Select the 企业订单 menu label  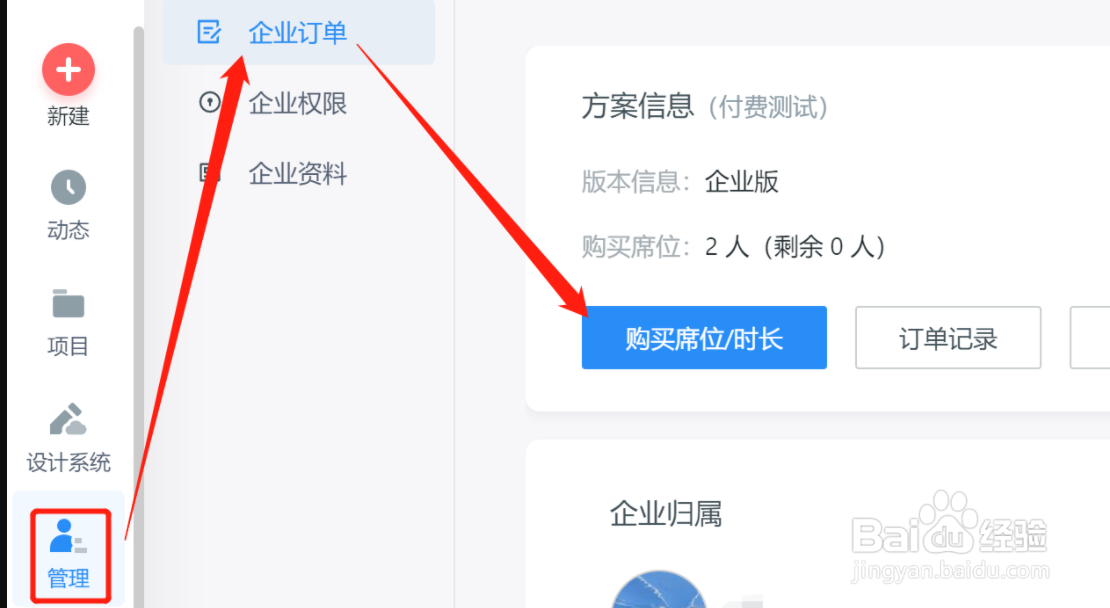[297, 33]
